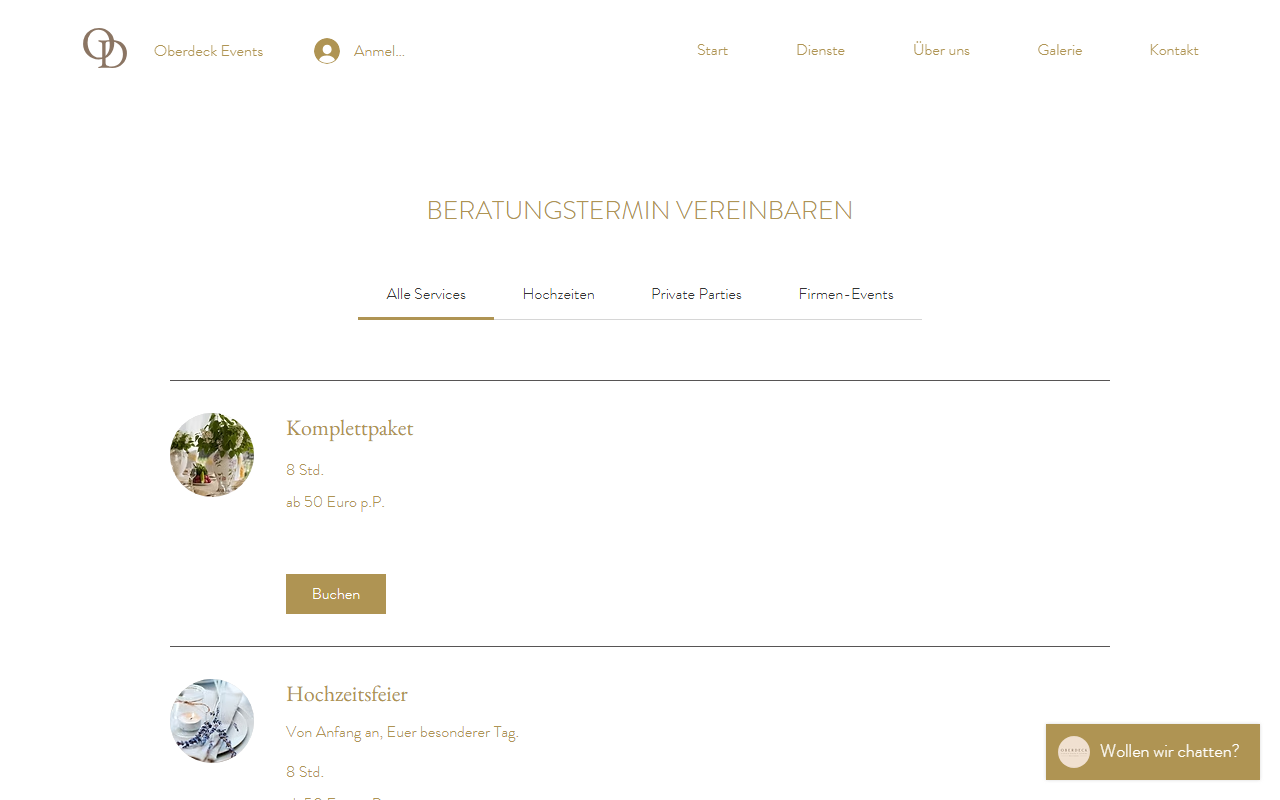Click the user account avatar icon
This screenshot has height=800, width=1280.
[x=327, y=51]
